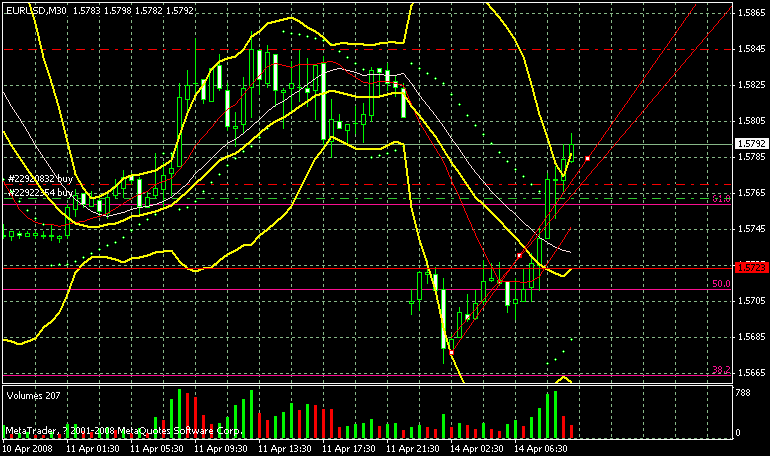Select the '#22922254 buy' order label
770x456 pixels.
(x=40, y=192)
